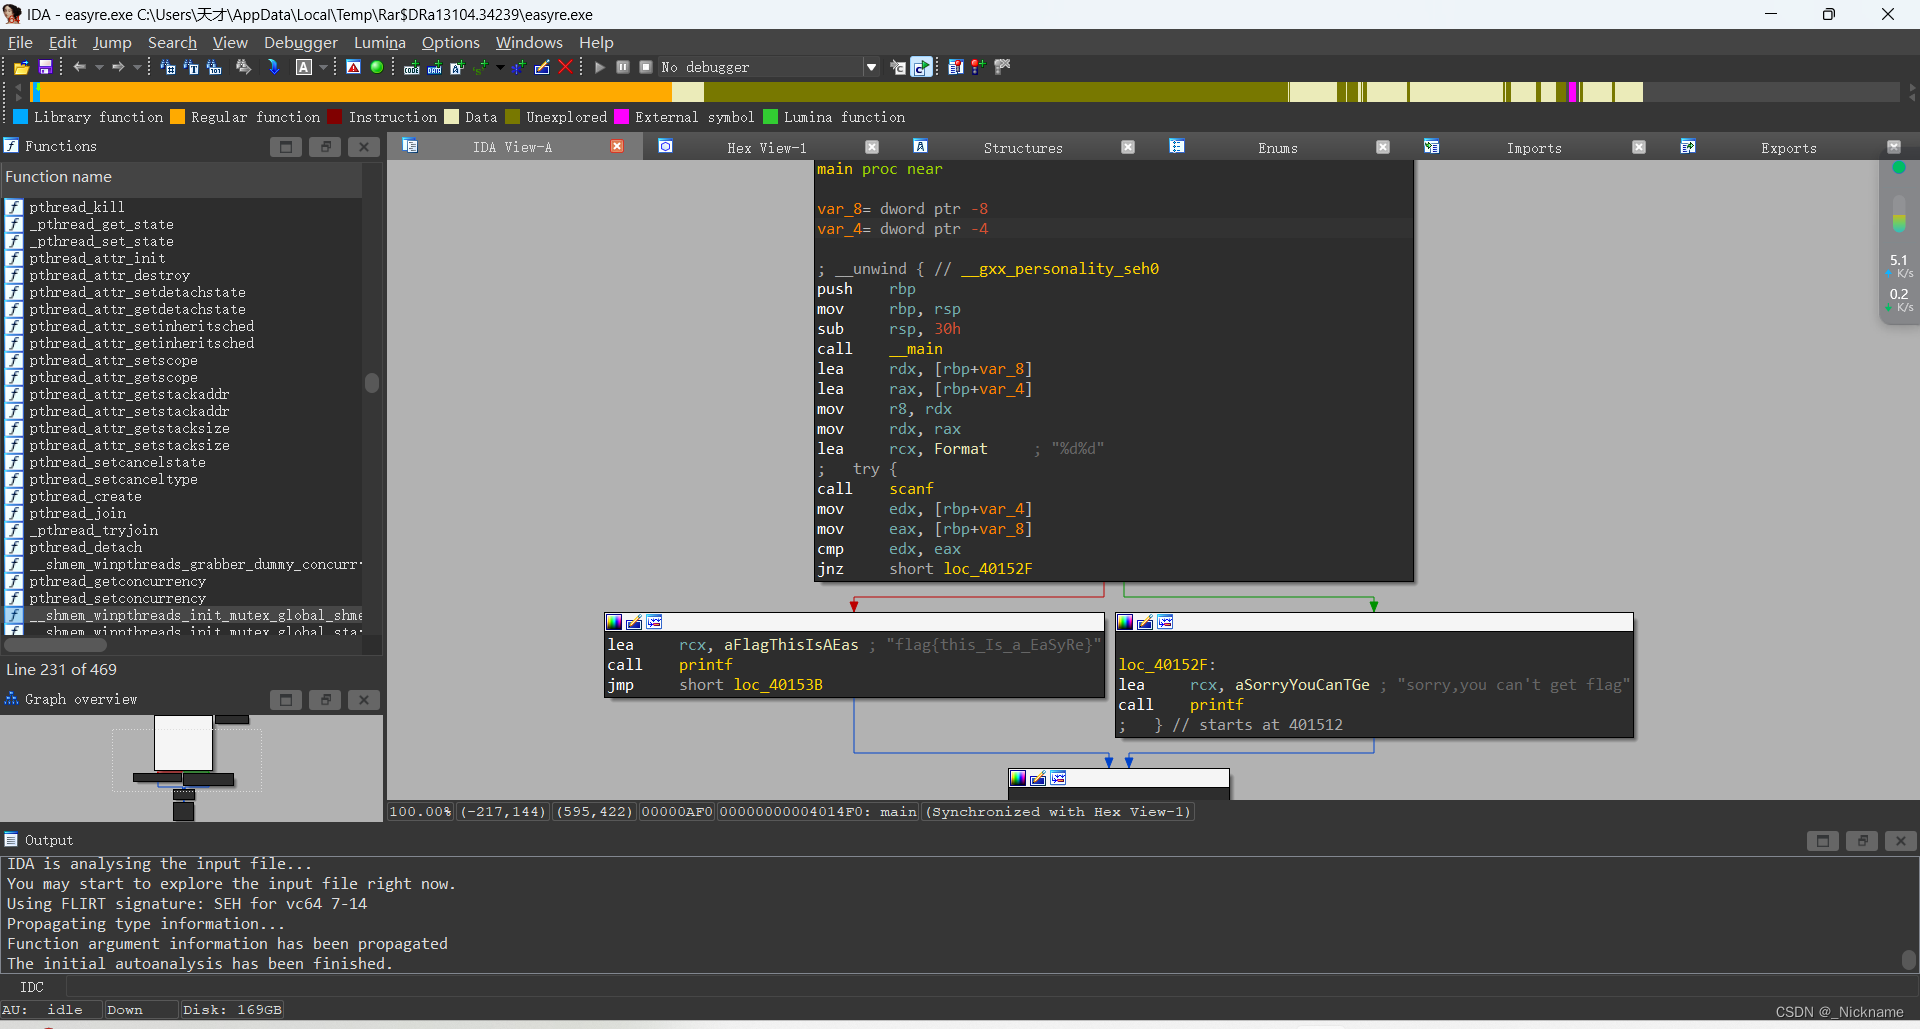This screenshot has width=1920, height=1029.
Task: Switch to the Structures tab
Action: (x=1023, y=147)
